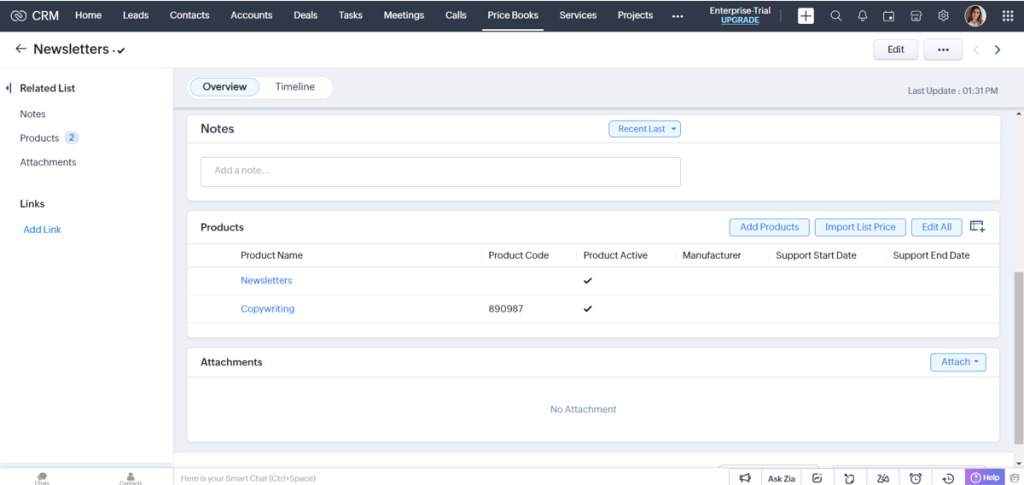Open the Copywriting product link
The height and width of the screenshot is (485, 1024).
[x=267, y=309]
